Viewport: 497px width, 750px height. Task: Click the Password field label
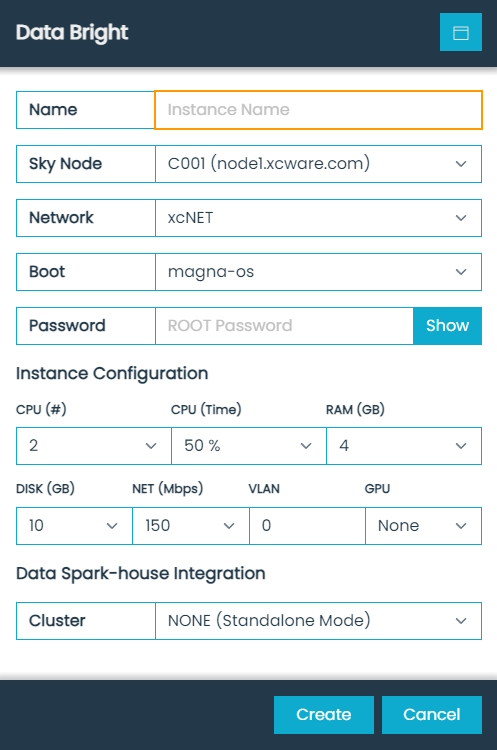click(x=67, y=326)
